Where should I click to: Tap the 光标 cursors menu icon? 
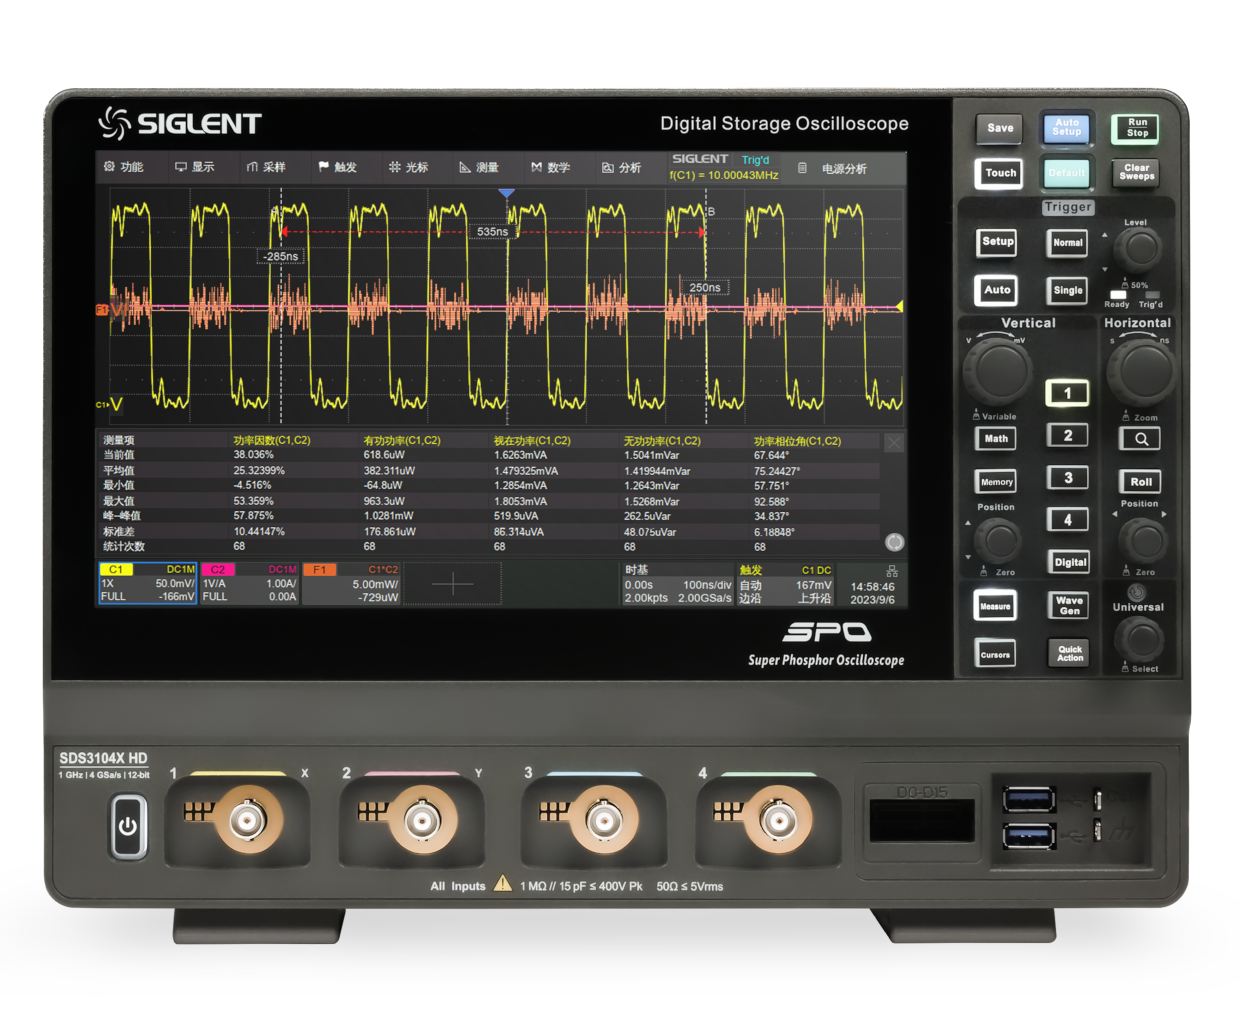point(408,167)
